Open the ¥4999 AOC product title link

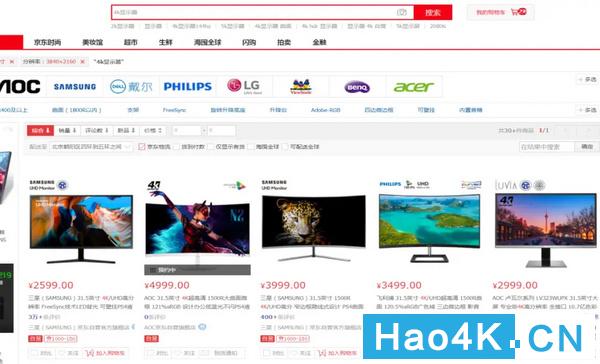coord(197,302)
